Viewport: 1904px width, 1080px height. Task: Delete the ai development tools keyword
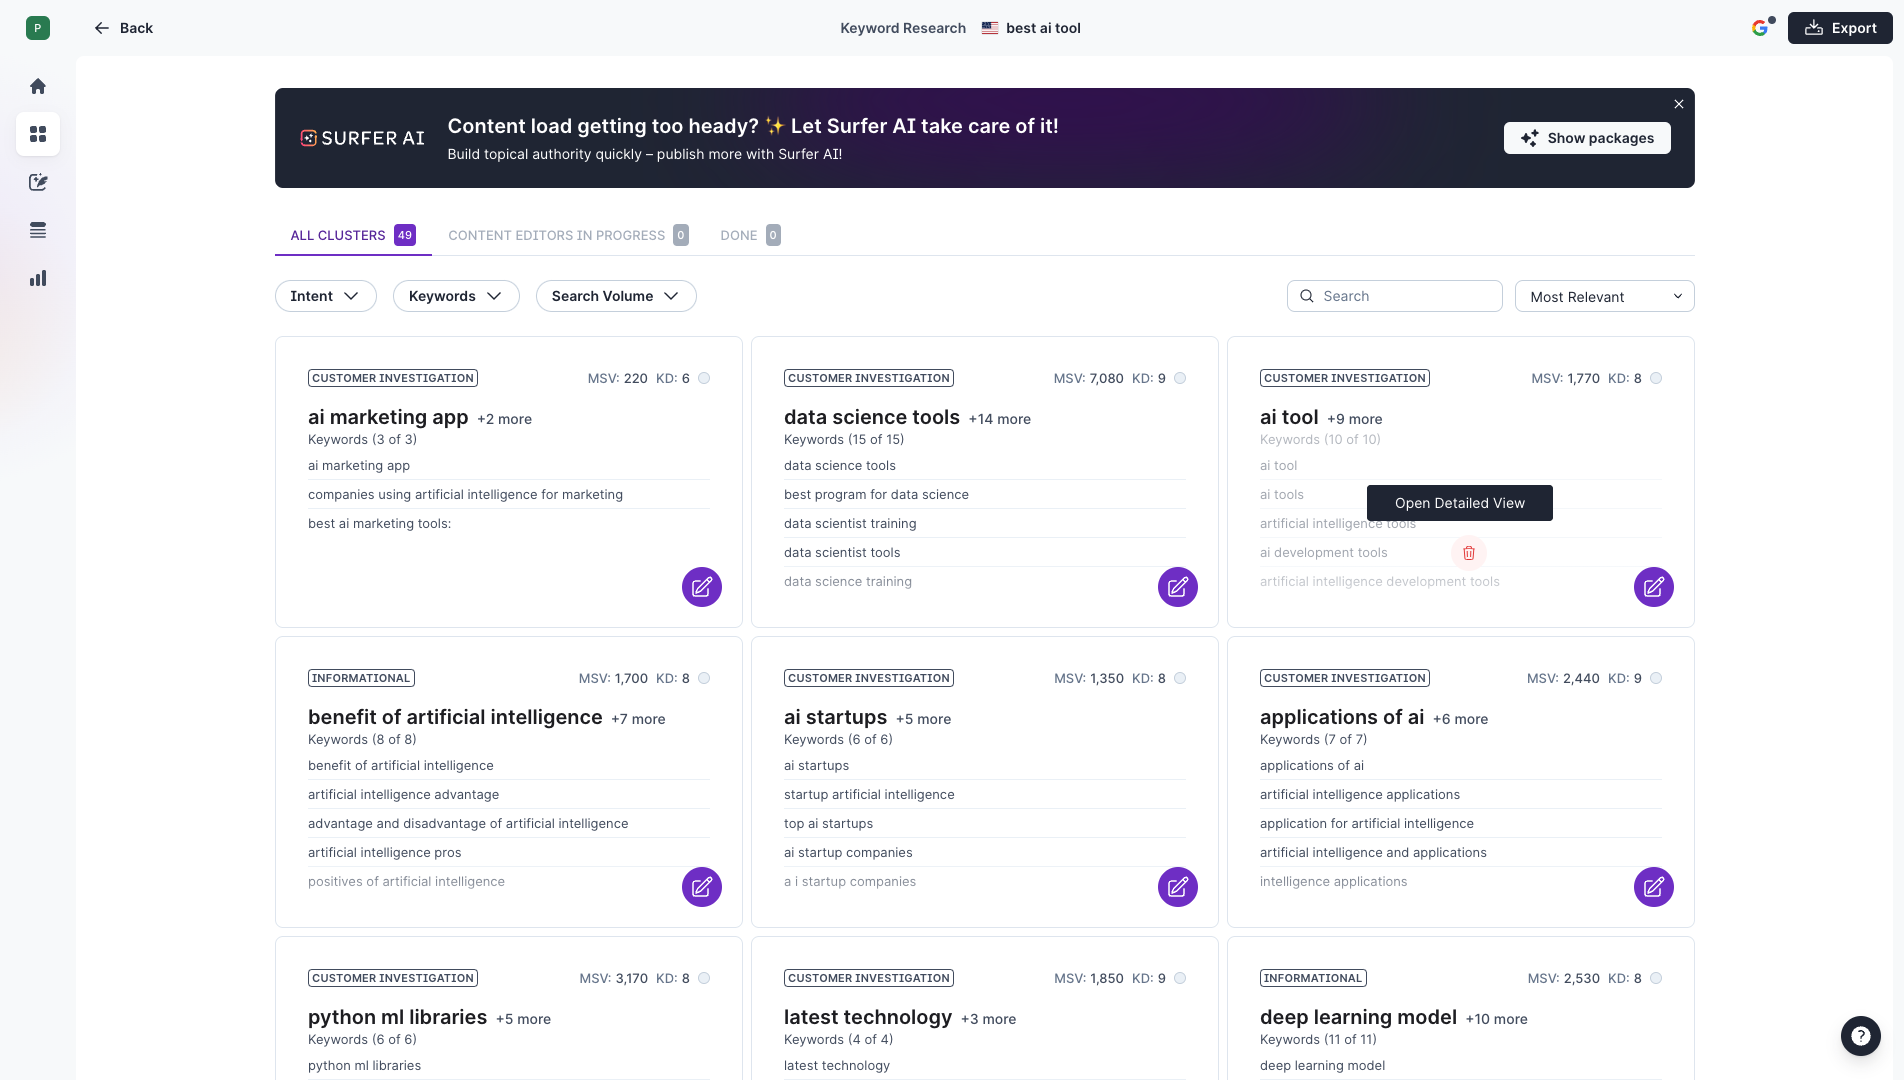click(1468, 552)
